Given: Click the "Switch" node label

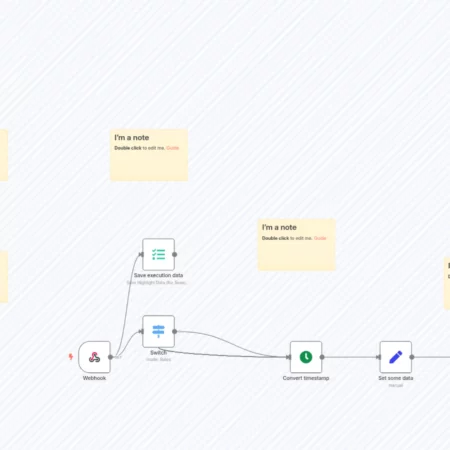Looking at the screenshot, I should [x=158, y=352].
